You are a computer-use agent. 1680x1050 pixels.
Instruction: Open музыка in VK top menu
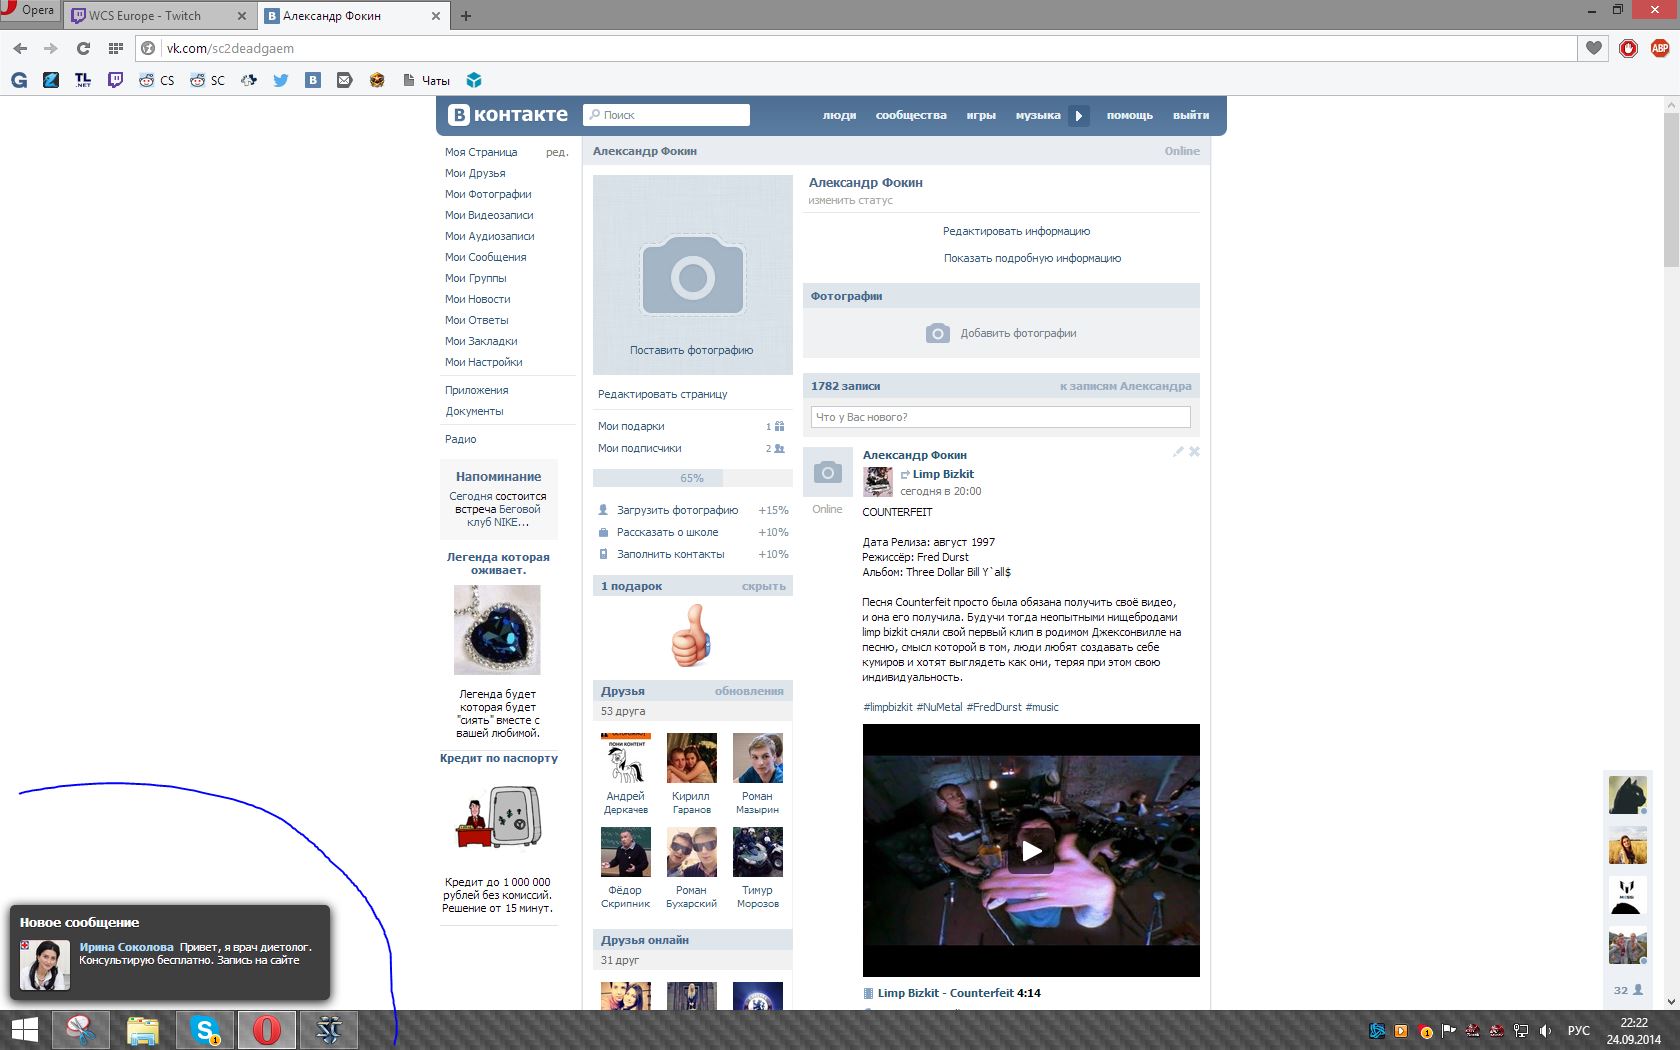(1038, 115)
